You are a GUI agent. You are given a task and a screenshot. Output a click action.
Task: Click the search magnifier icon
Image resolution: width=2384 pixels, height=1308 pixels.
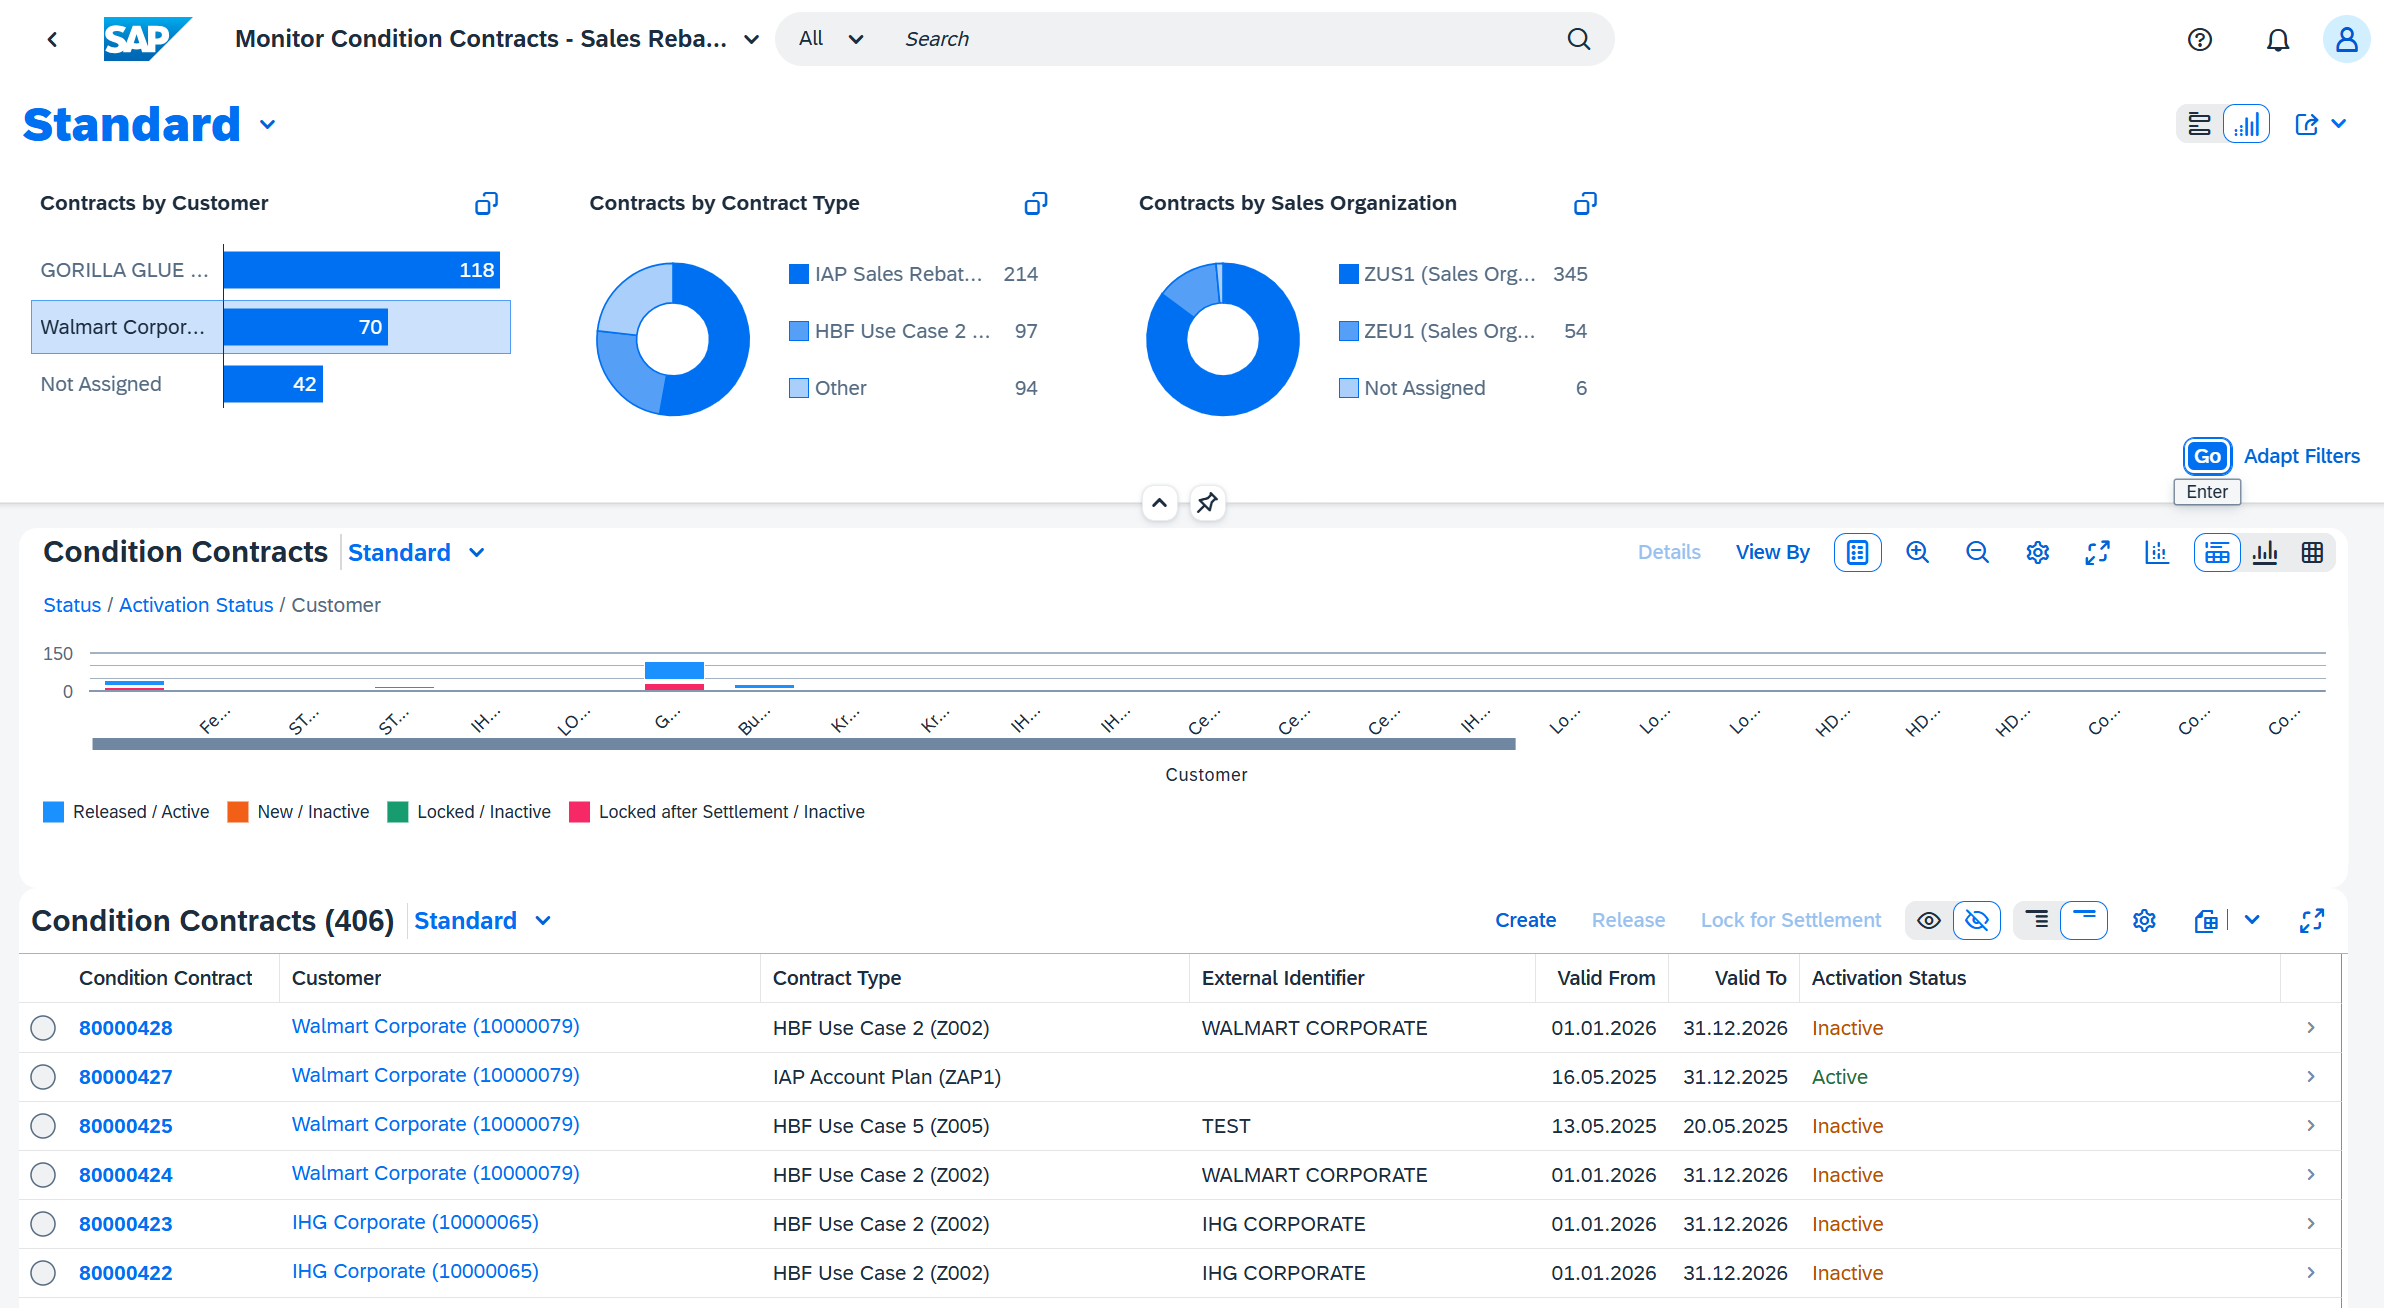click(1578, 39)
